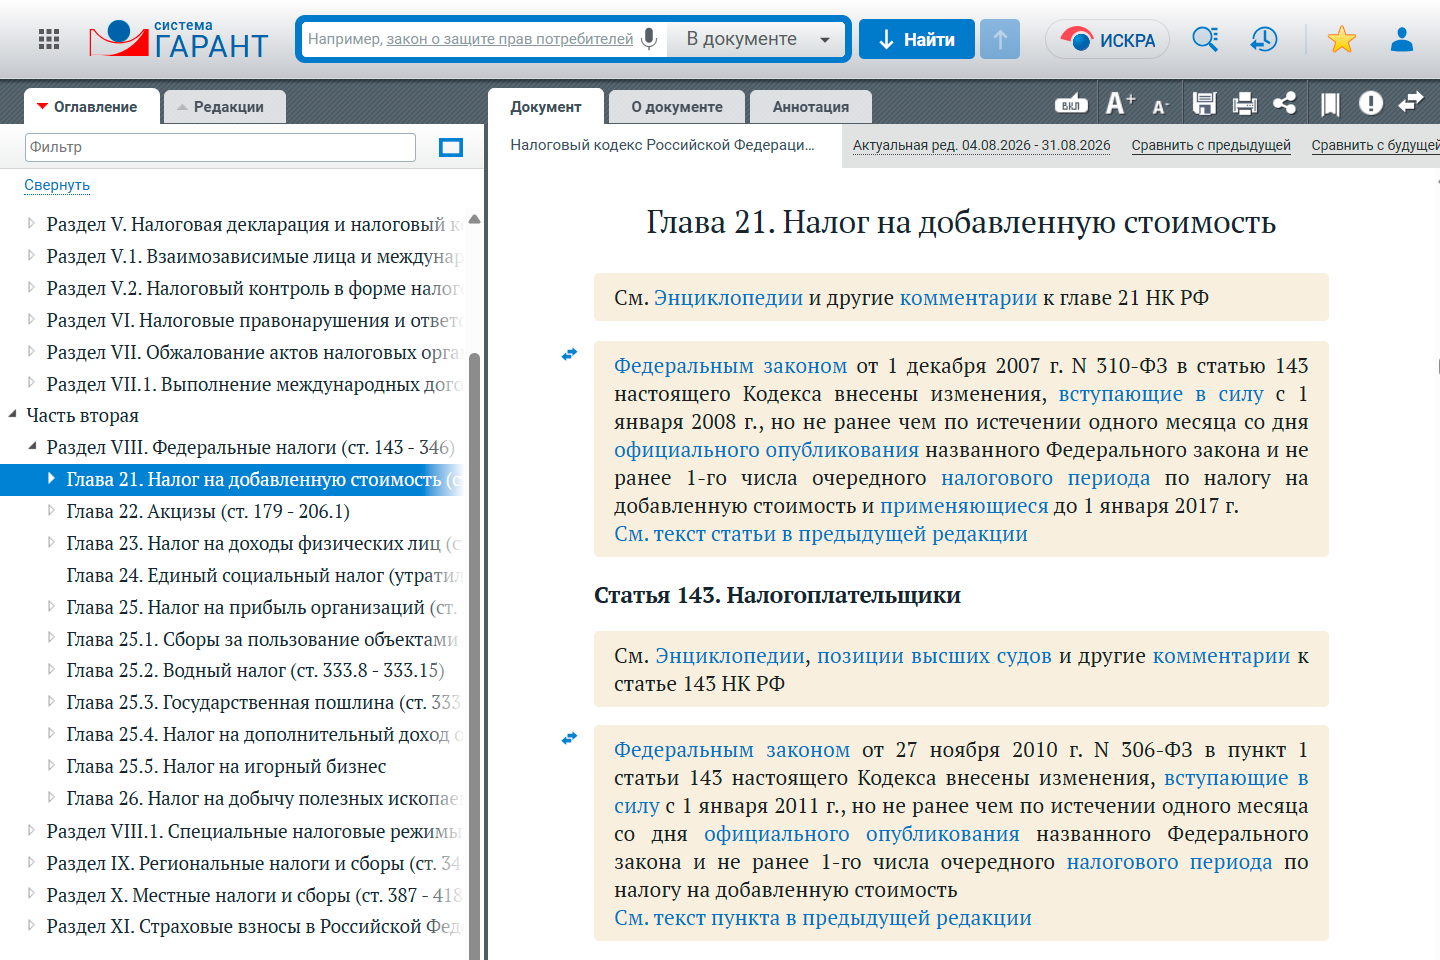Click the scroll-up arrow in contents panel
The image size is (1440, 960).
click(x=475, y=219)
